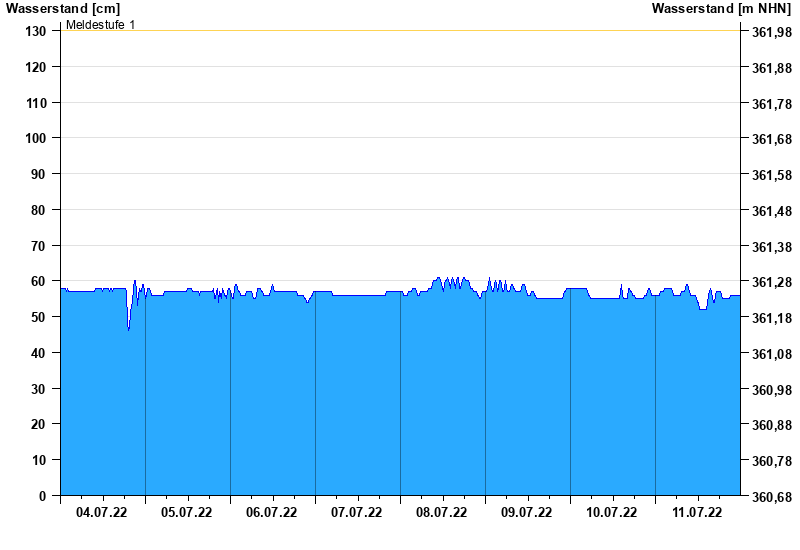Click the 361,28 right axis label
The width and height of the screenshot is (800, 550).
772,282
